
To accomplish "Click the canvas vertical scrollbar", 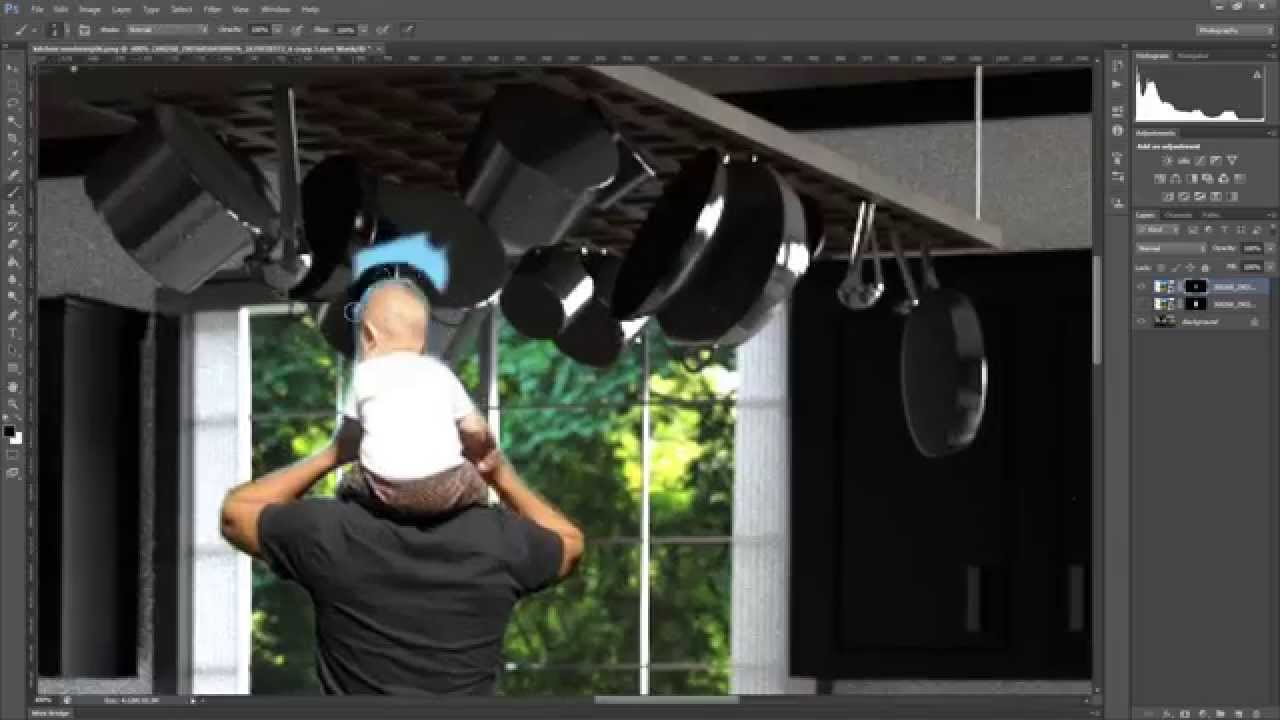I will pos(1097,310).
